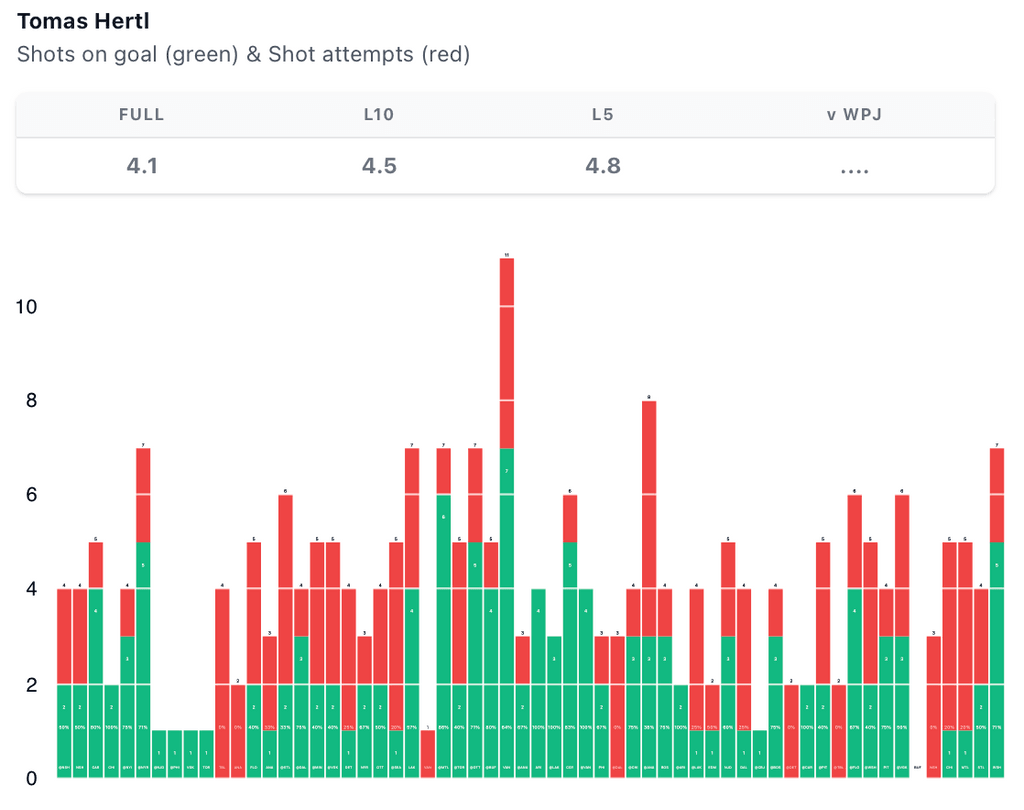
Task: Click the shots on goal legend subtitle
Action: point(243,54)
